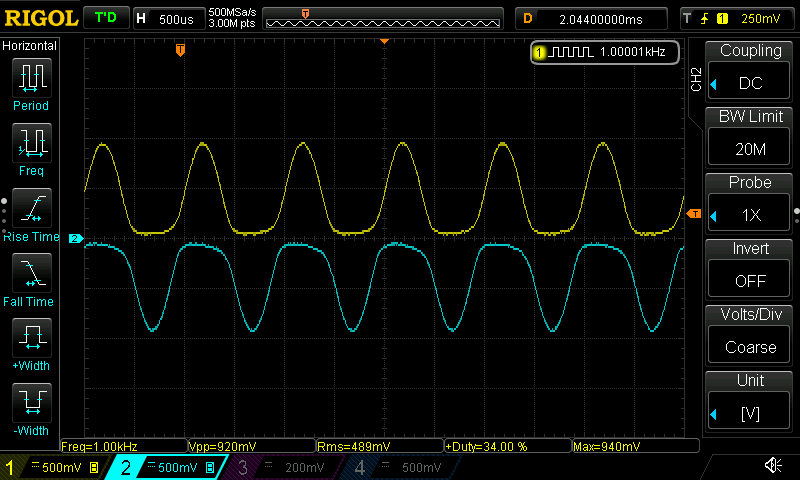Select channel 2 500mV tab

coord(167,467)
